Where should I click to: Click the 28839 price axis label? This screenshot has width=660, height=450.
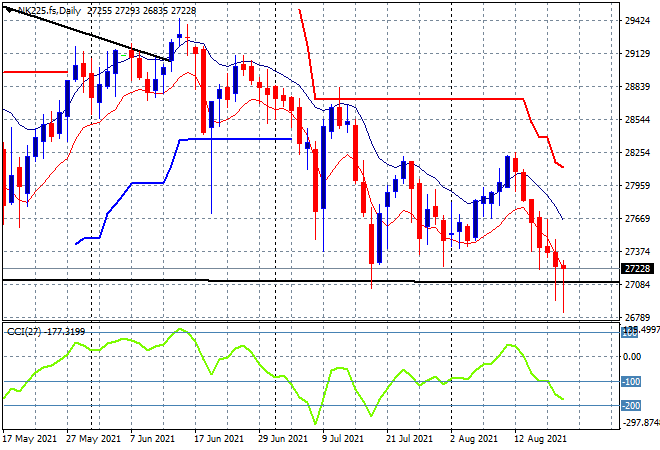(x=637, y=87)
